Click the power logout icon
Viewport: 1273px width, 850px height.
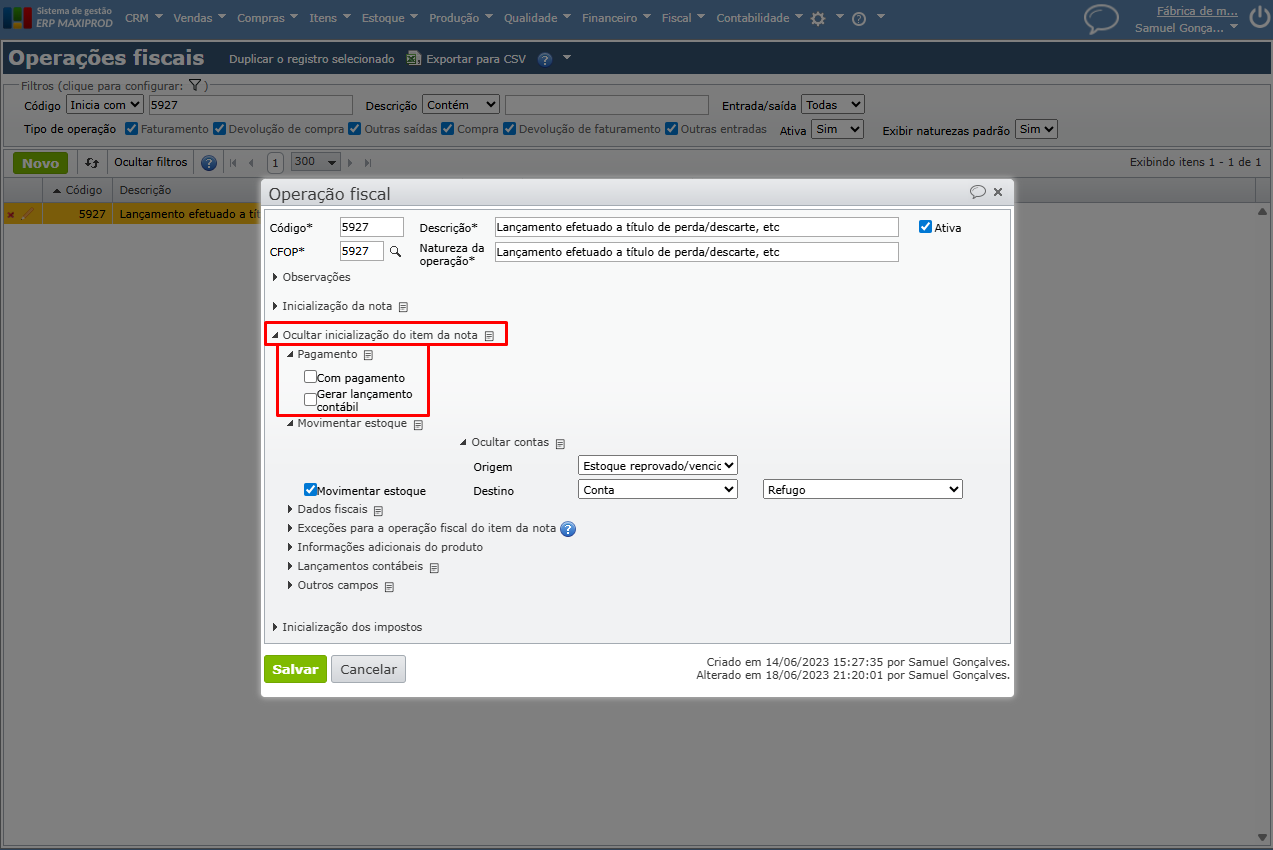[x=1258, y=17]
